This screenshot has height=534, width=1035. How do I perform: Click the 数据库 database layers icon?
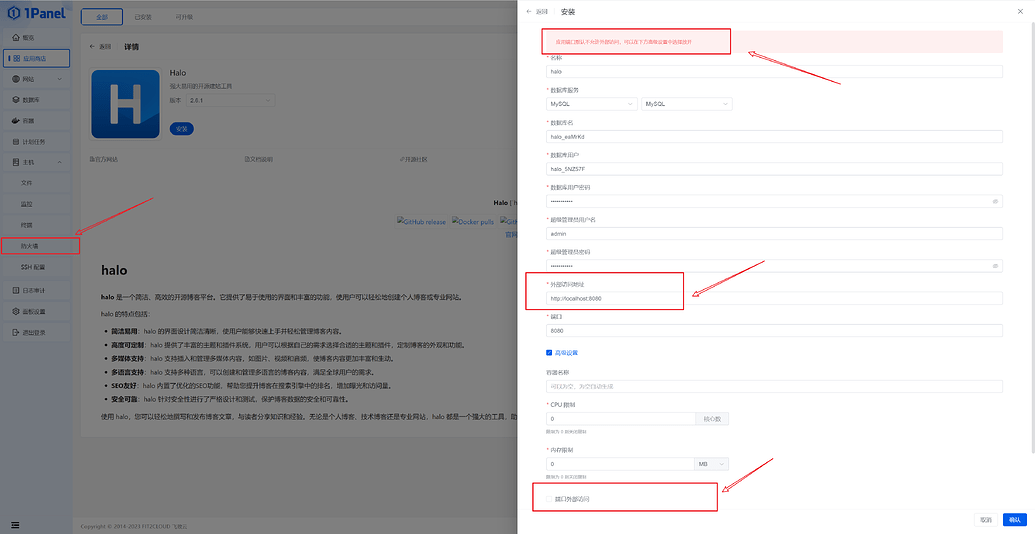[17, 100]
